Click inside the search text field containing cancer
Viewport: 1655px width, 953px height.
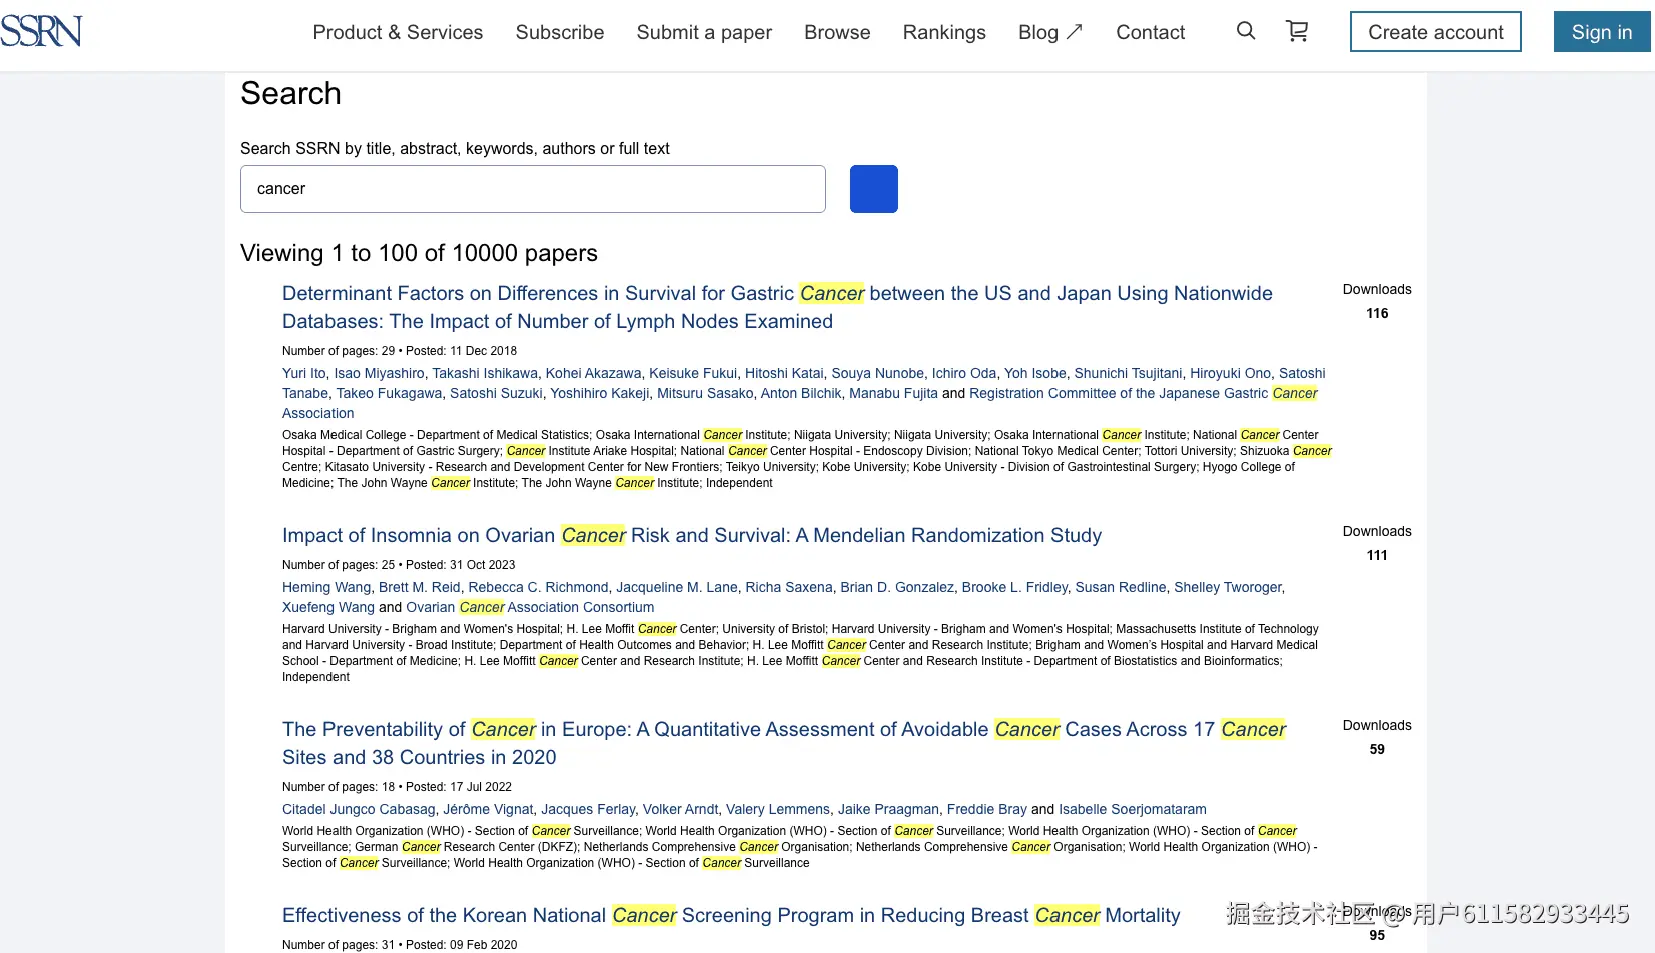click(x=532, y=188)
